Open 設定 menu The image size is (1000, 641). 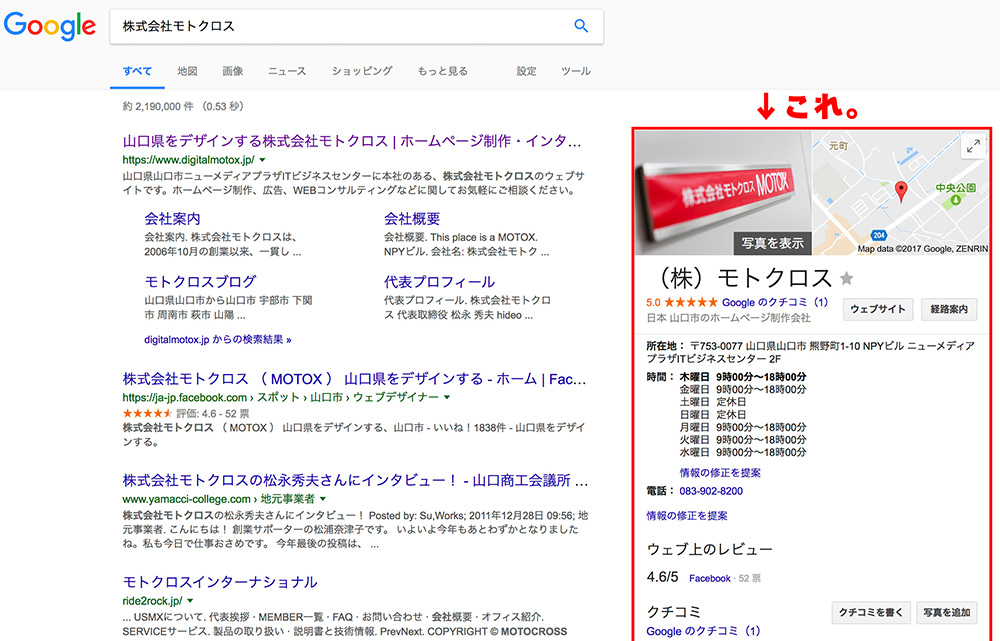pyautogui.click(x=526, y=71)
